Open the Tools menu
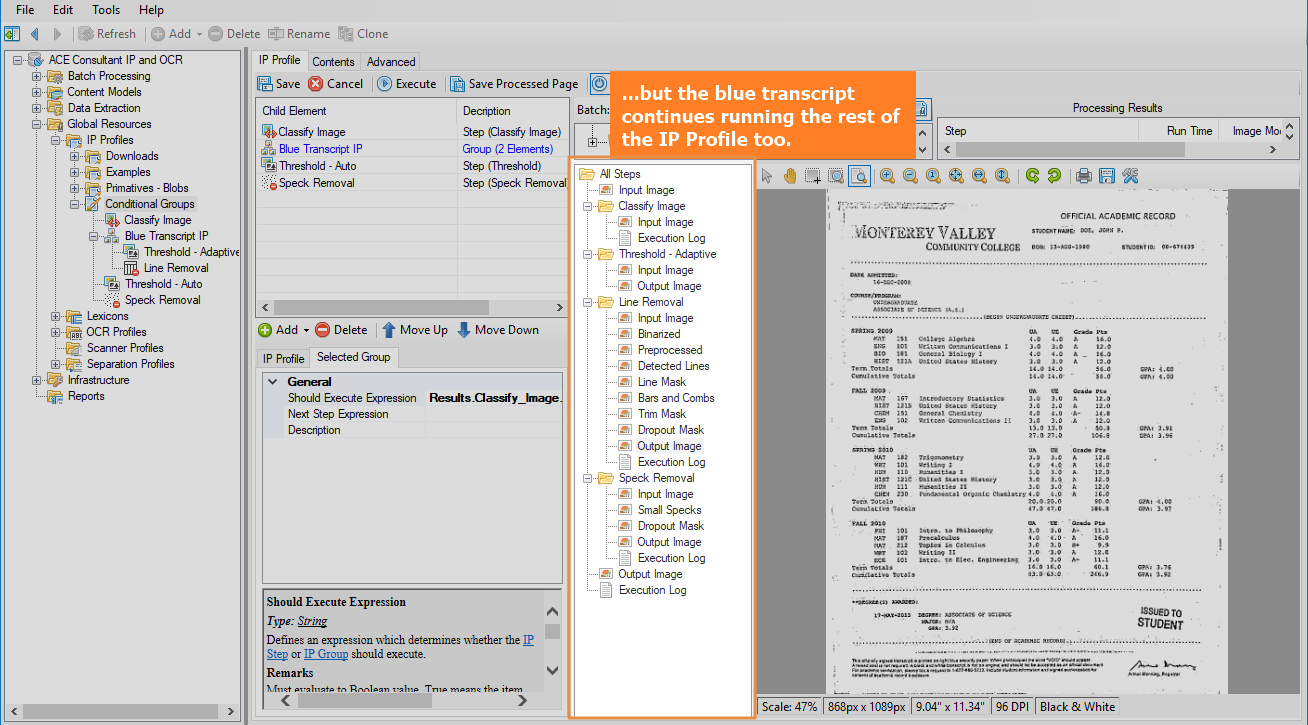 point(106,10)
